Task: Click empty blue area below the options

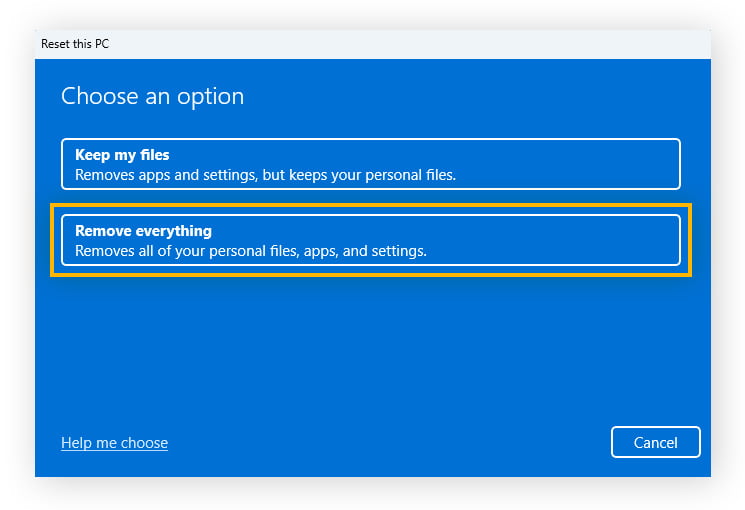Action: point(370,340)
